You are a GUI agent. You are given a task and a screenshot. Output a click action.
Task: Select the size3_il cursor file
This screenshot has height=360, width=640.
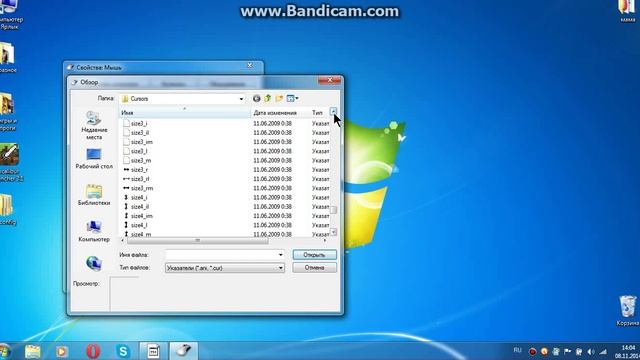(140, 133)
